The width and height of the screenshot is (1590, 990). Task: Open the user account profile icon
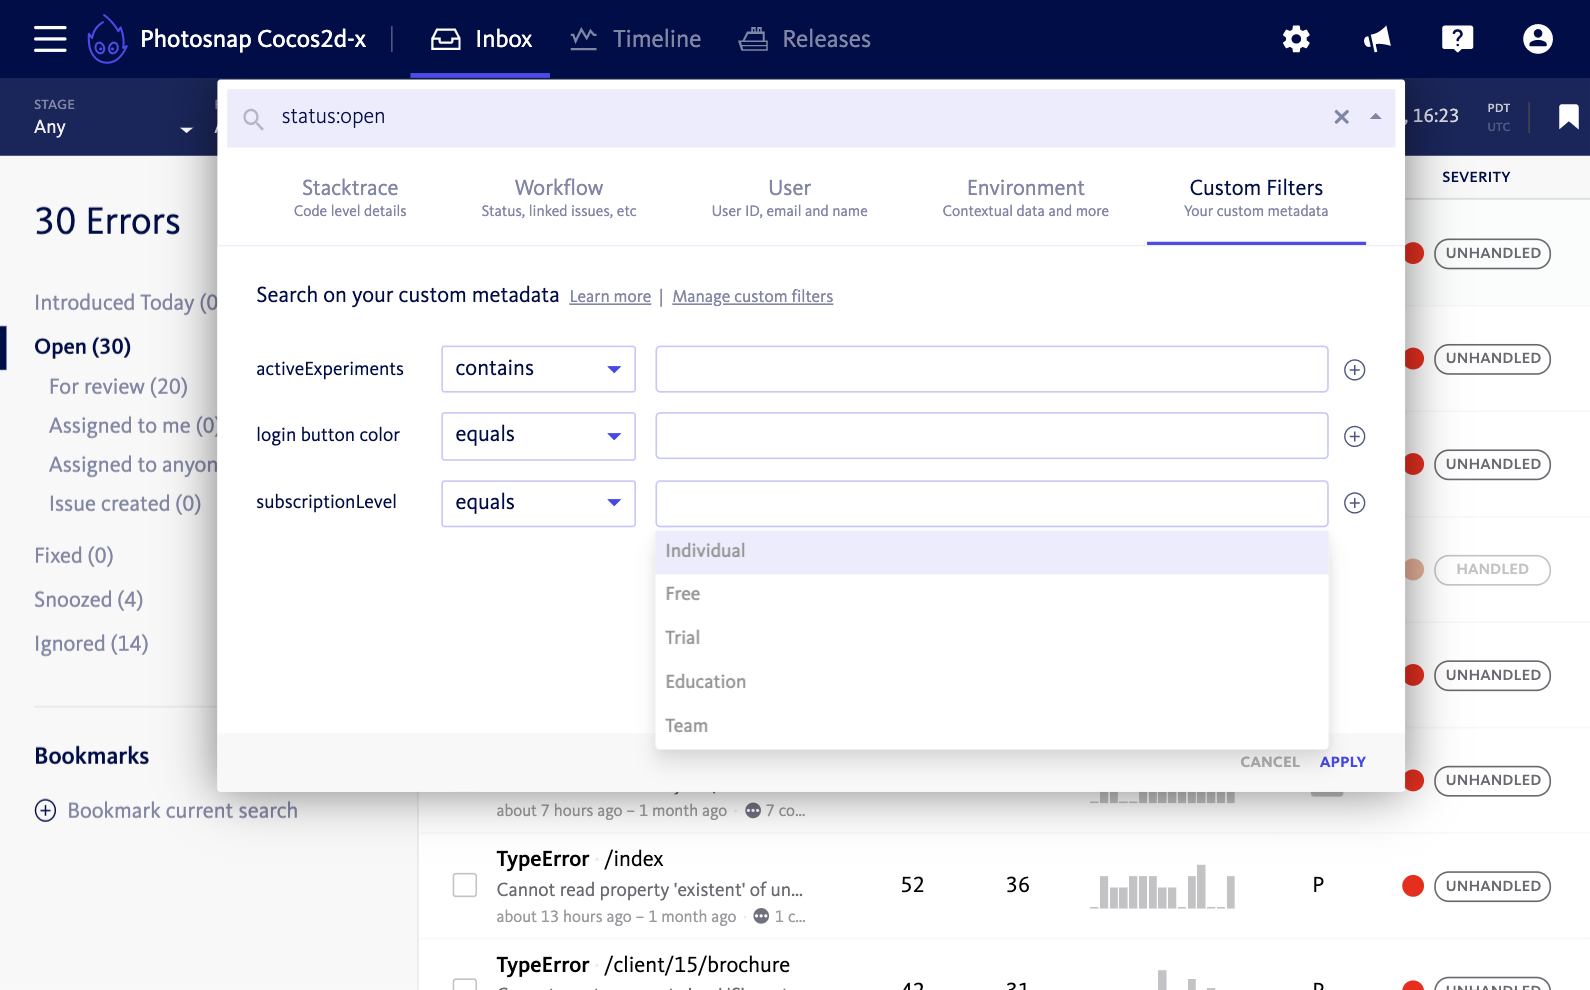point(1537,39)
